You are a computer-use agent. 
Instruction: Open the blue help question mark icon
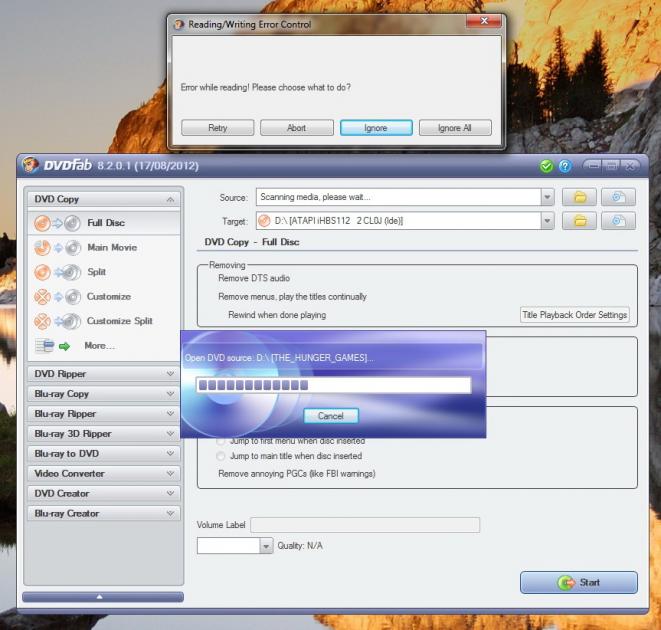click(x=565, y=166)
